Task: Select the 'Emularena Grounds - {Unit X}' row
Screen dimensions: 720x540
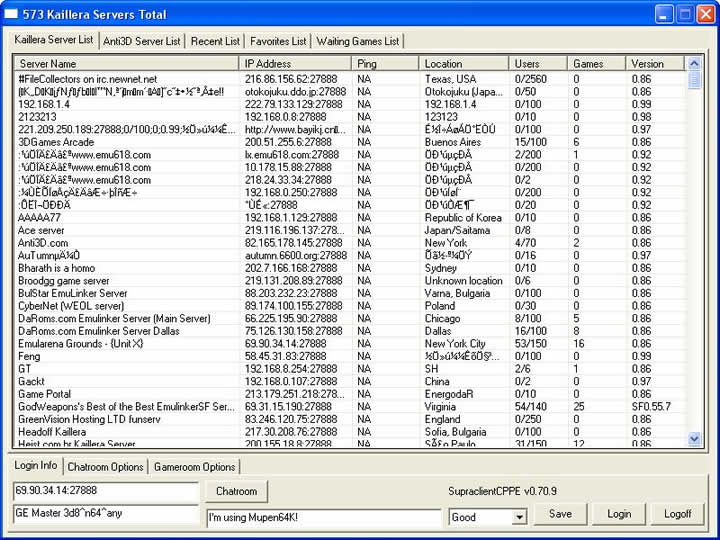Action: 349,343
